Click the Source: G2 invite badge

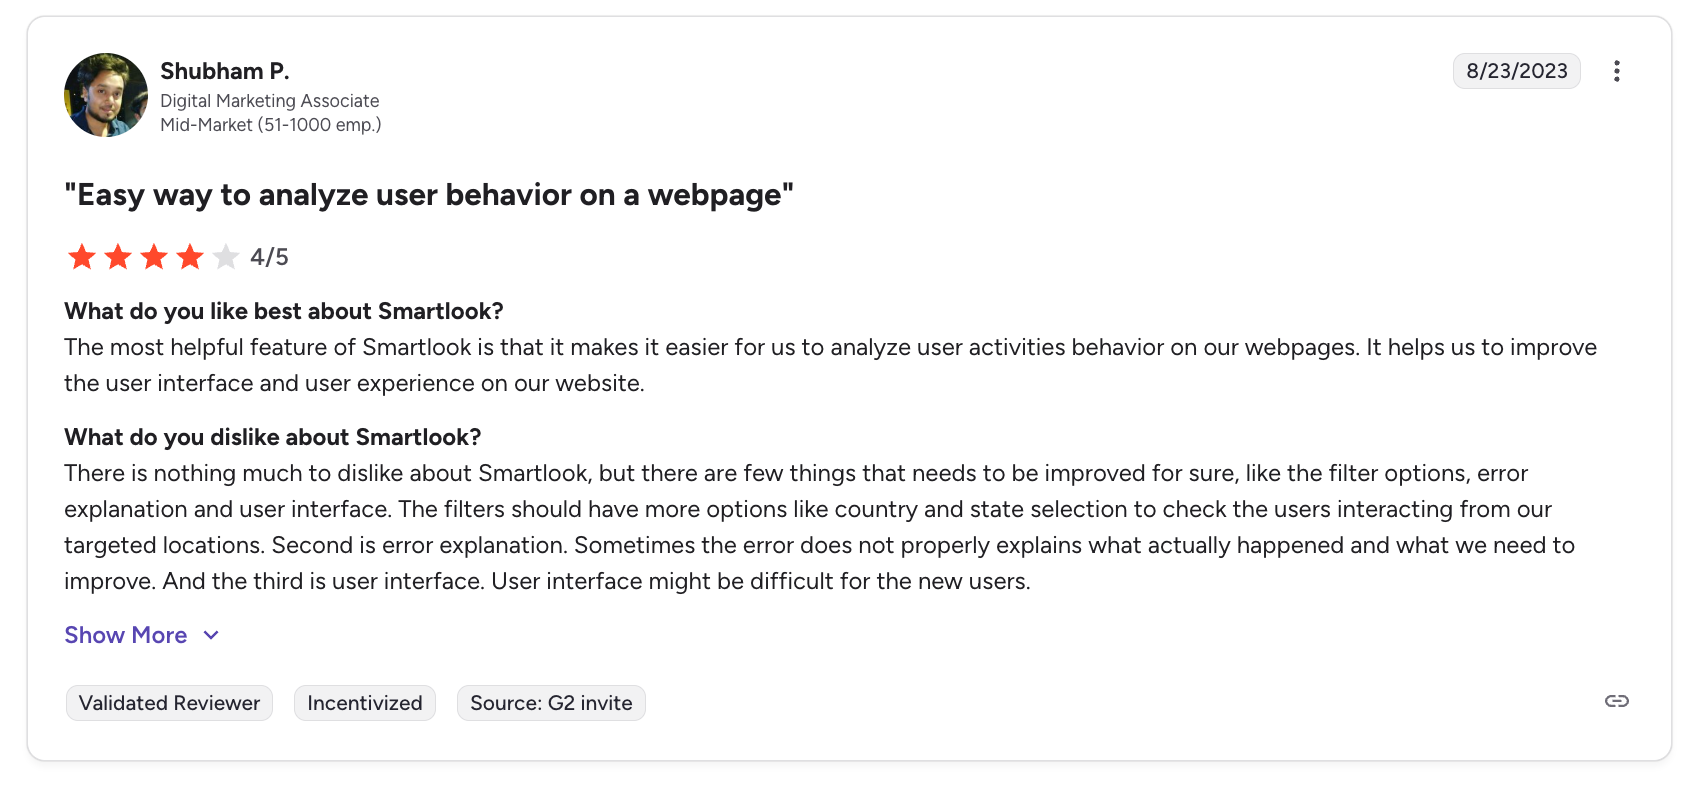tap(551, 703)
